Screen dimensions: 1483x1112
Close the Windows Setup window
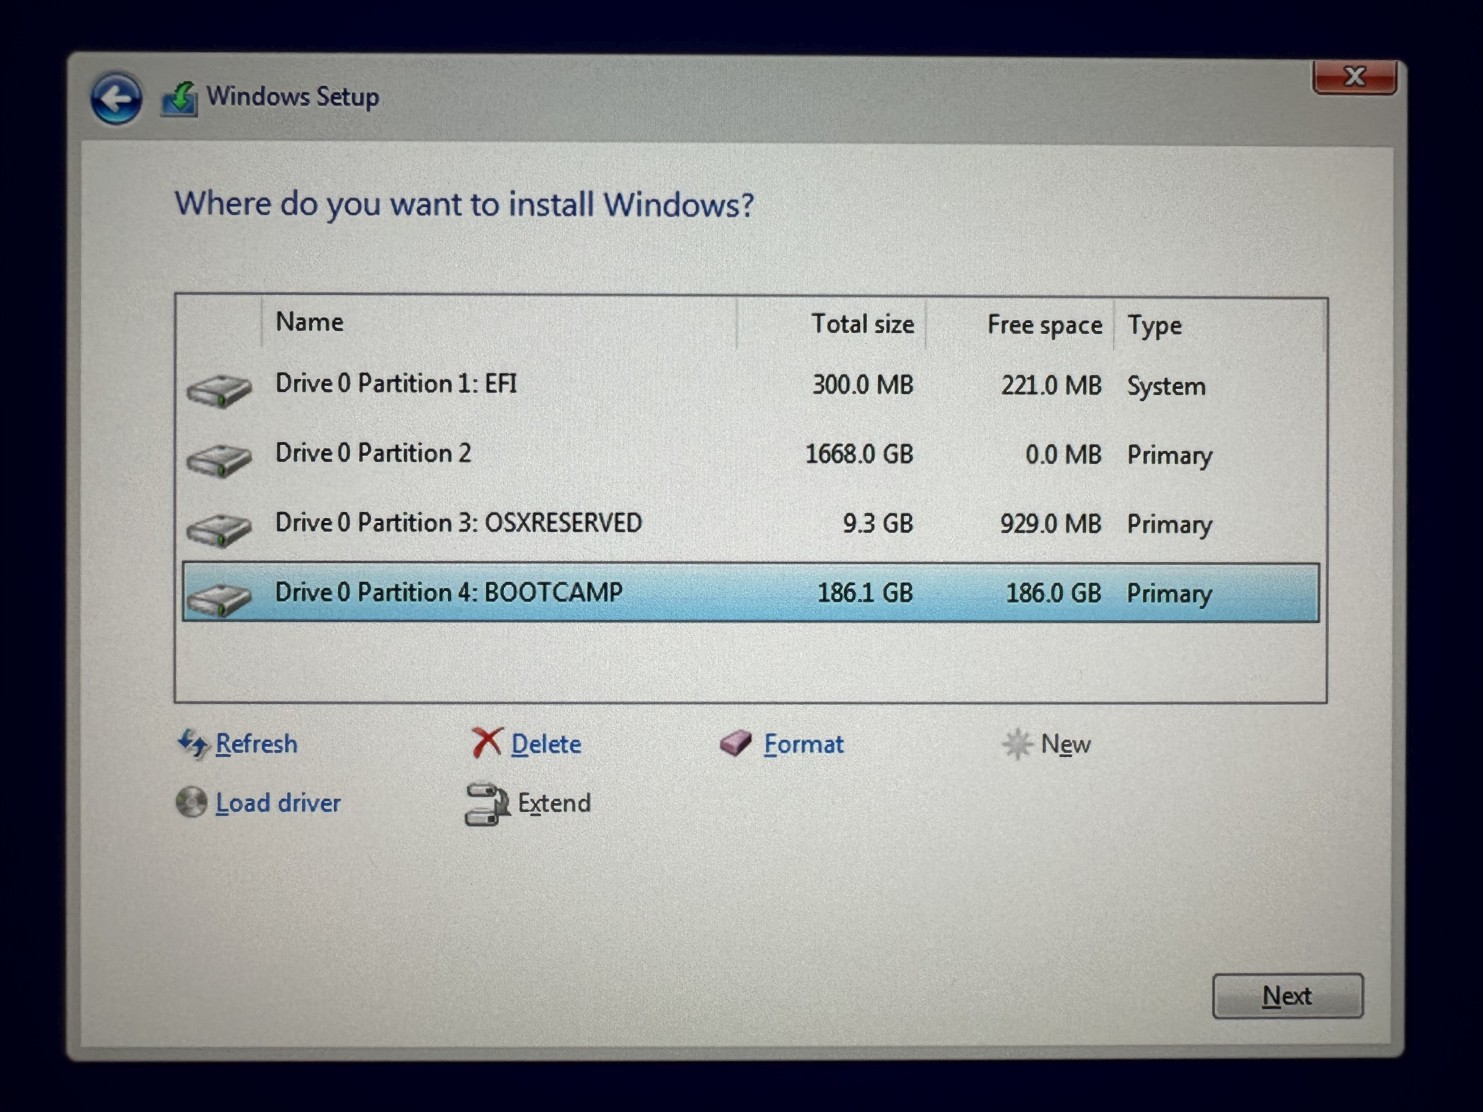(x=1354, y=76)
